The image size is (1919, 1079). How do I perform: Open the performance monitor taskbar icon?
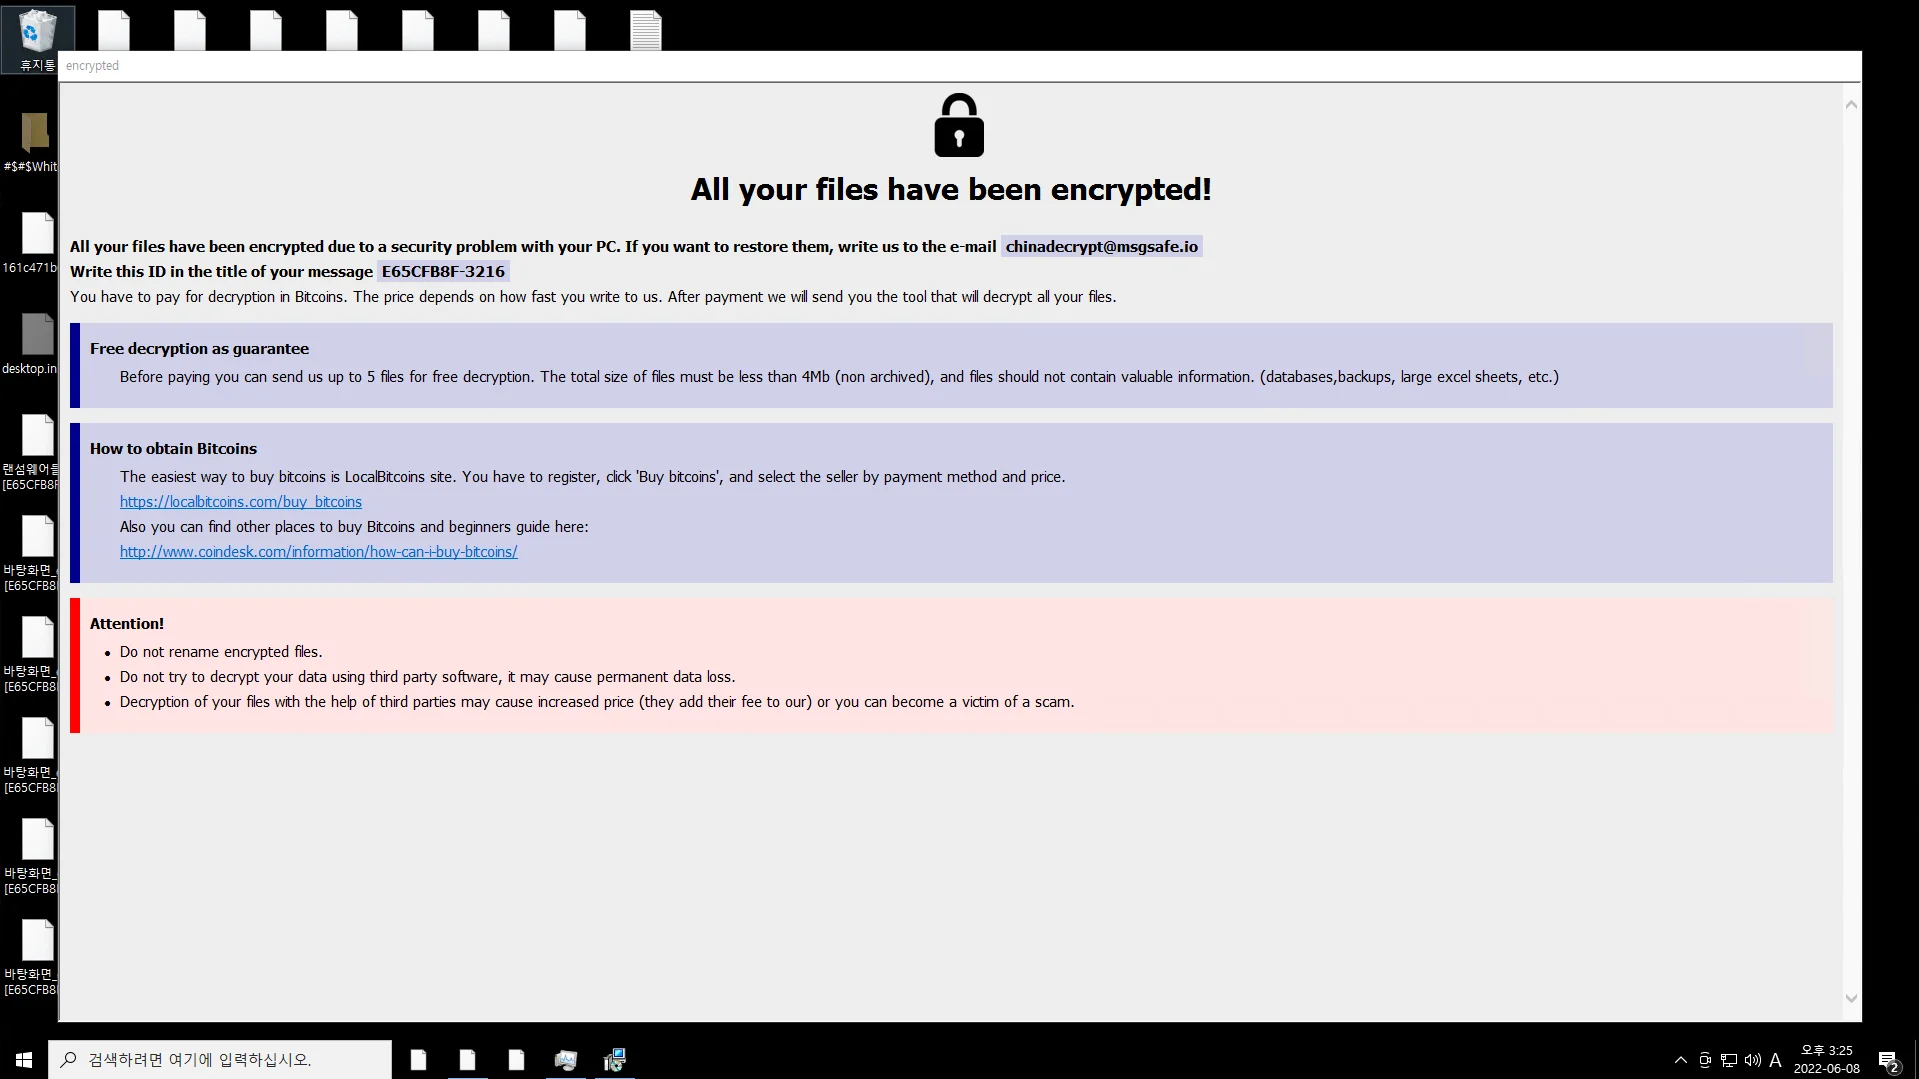tap(566, 1060)
